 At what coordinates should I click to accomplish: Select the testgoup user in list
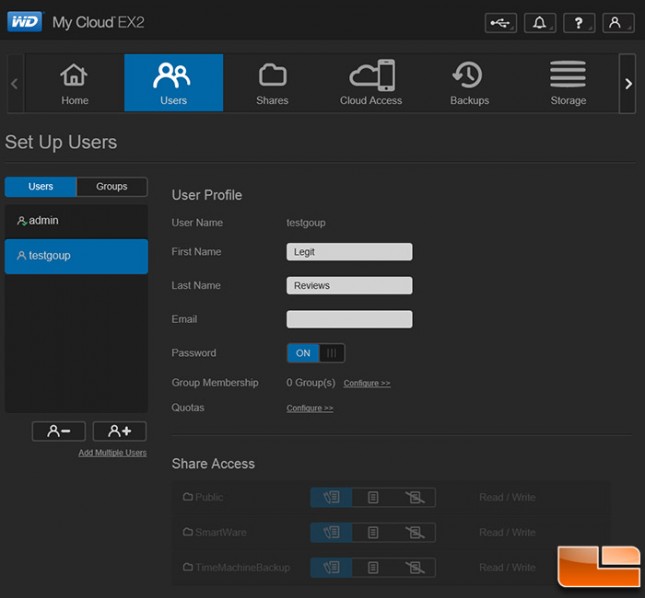coord(77,256)
